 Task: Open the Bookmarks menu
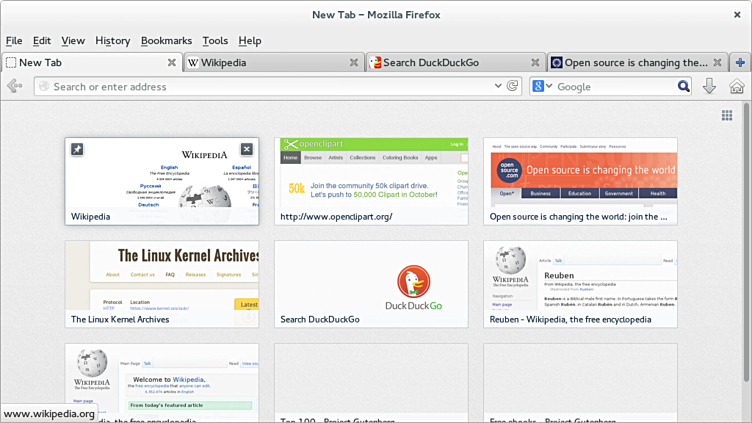pos(166,41)
